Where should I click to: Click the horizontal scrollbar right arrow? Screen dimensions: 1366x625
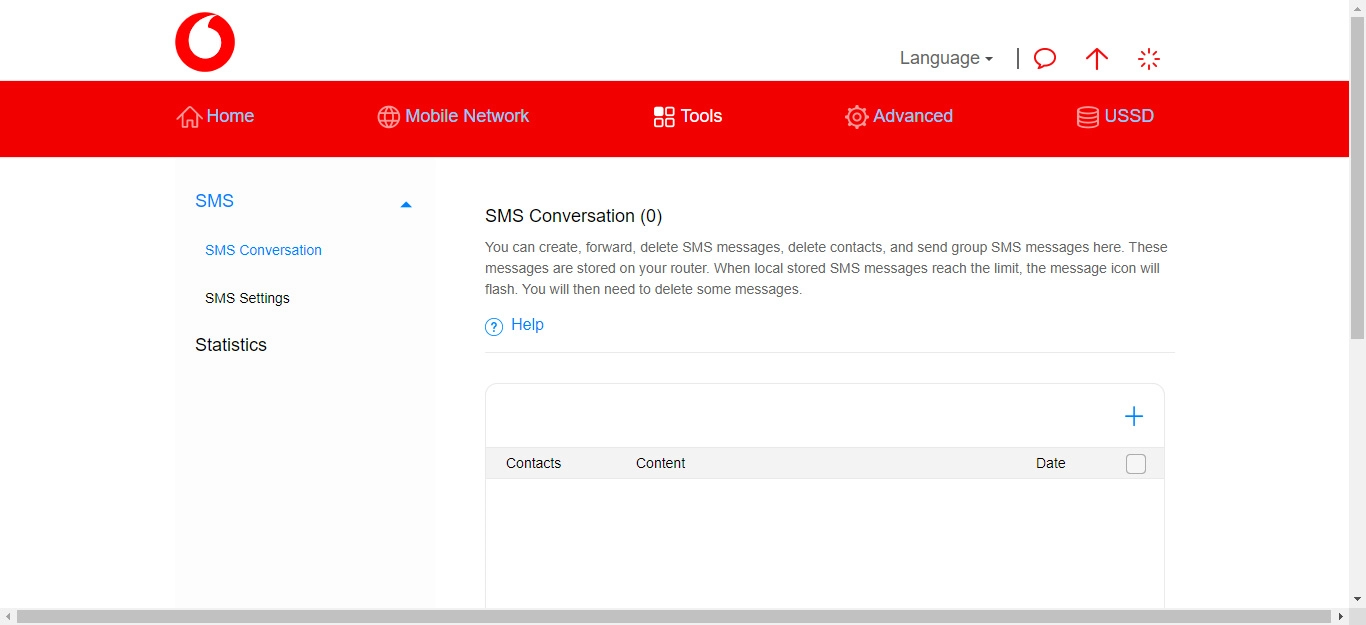click(1341, 617)
